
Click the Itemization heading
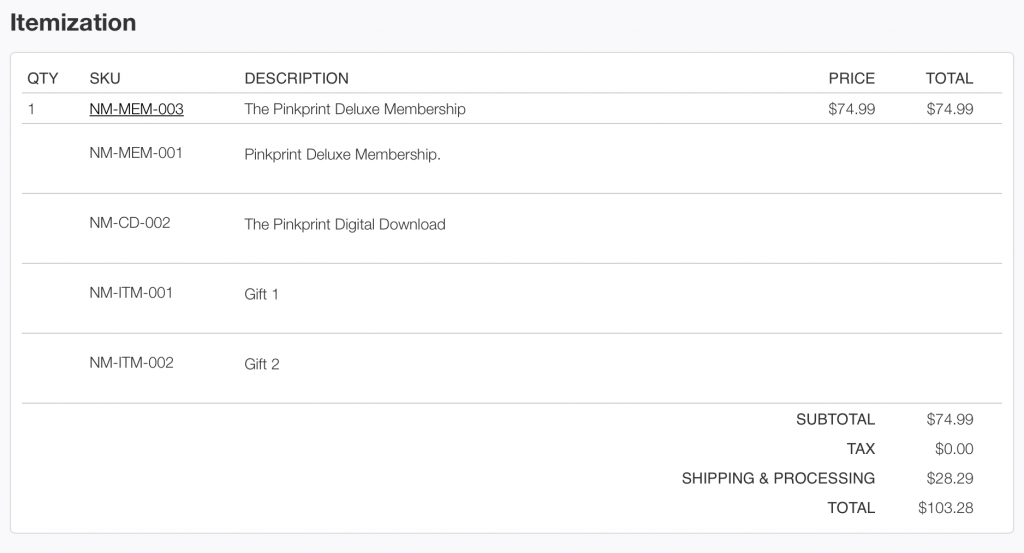tap(73, 22)
